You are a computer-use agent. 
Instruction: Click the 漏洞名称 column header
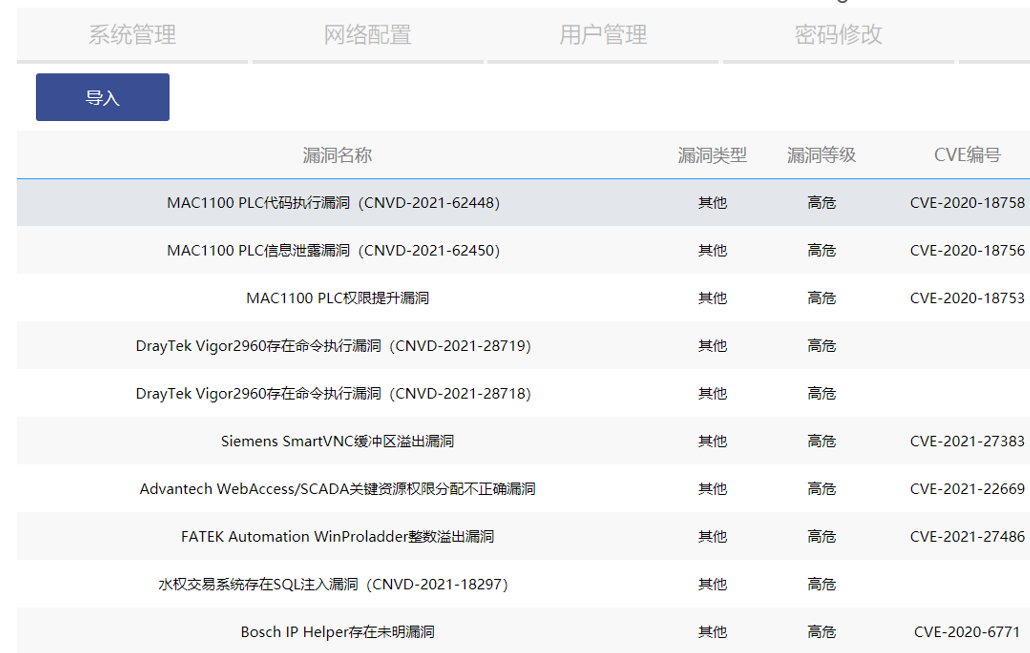(337, 155)
